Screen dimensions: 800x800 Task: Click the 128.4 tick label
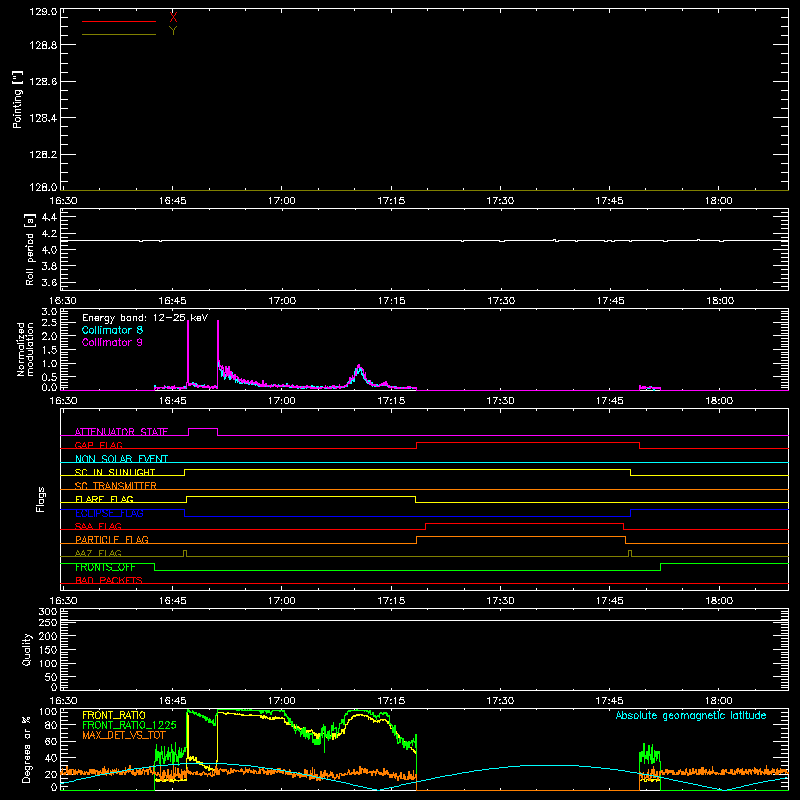pos(43,118)
